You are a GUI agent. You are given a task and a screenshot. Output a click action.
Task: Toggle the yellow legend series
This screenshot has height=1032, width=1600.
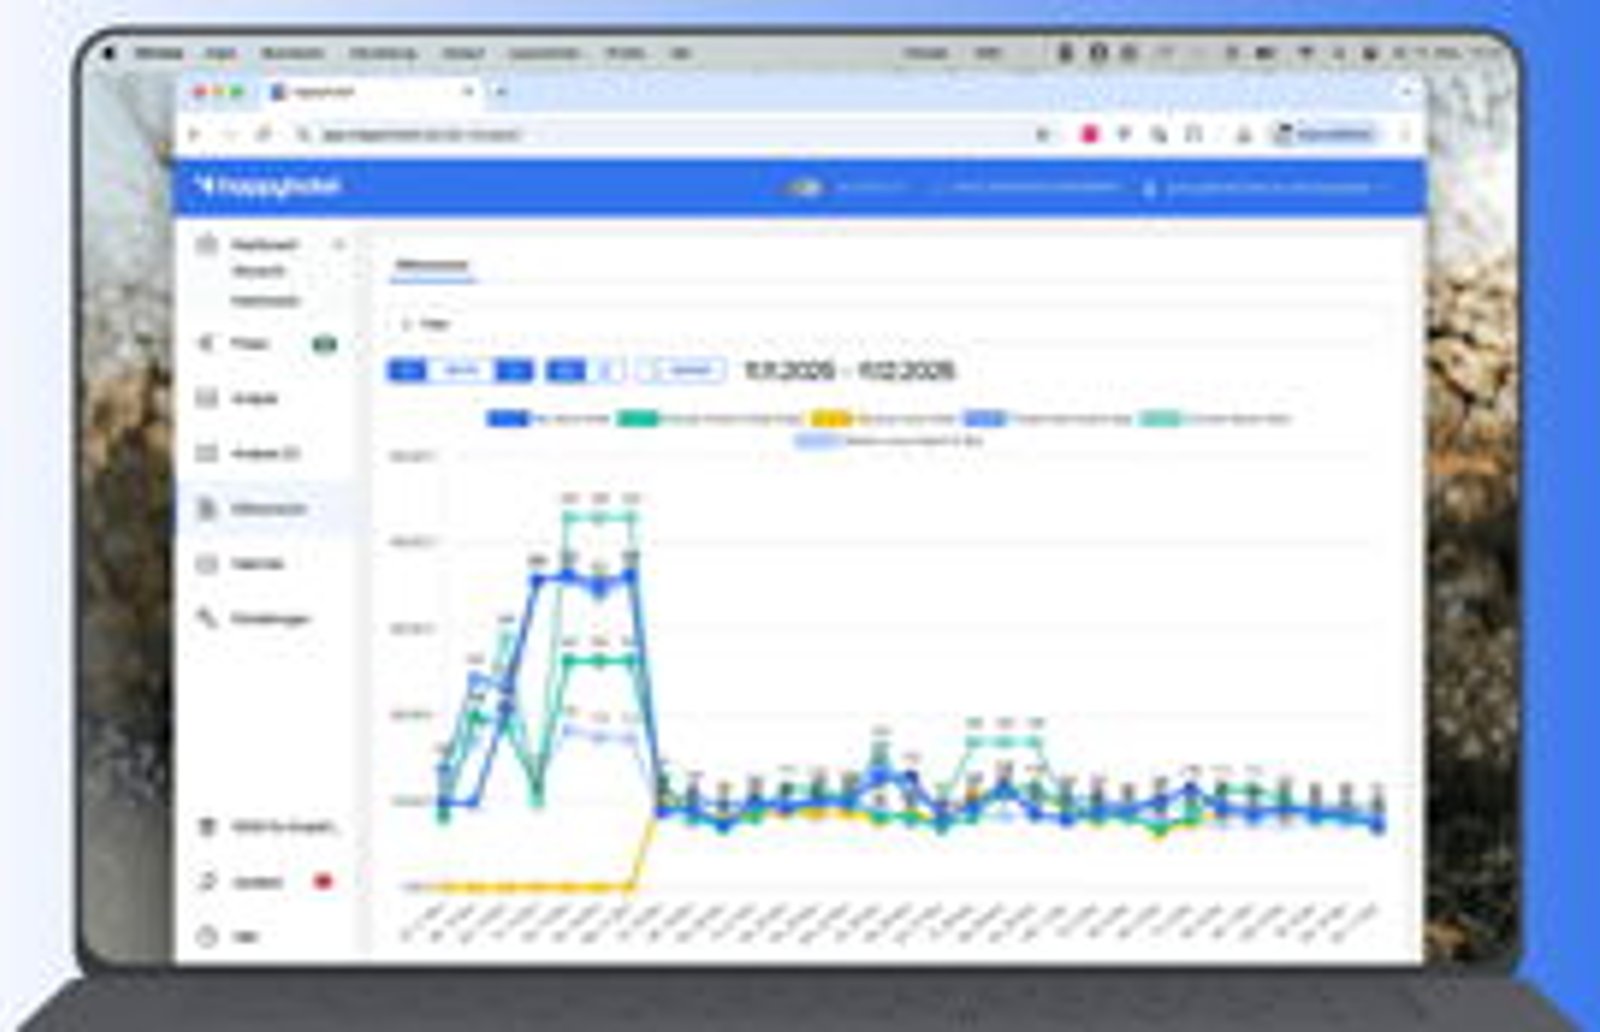pyautogui.click(x=883, y=419)
